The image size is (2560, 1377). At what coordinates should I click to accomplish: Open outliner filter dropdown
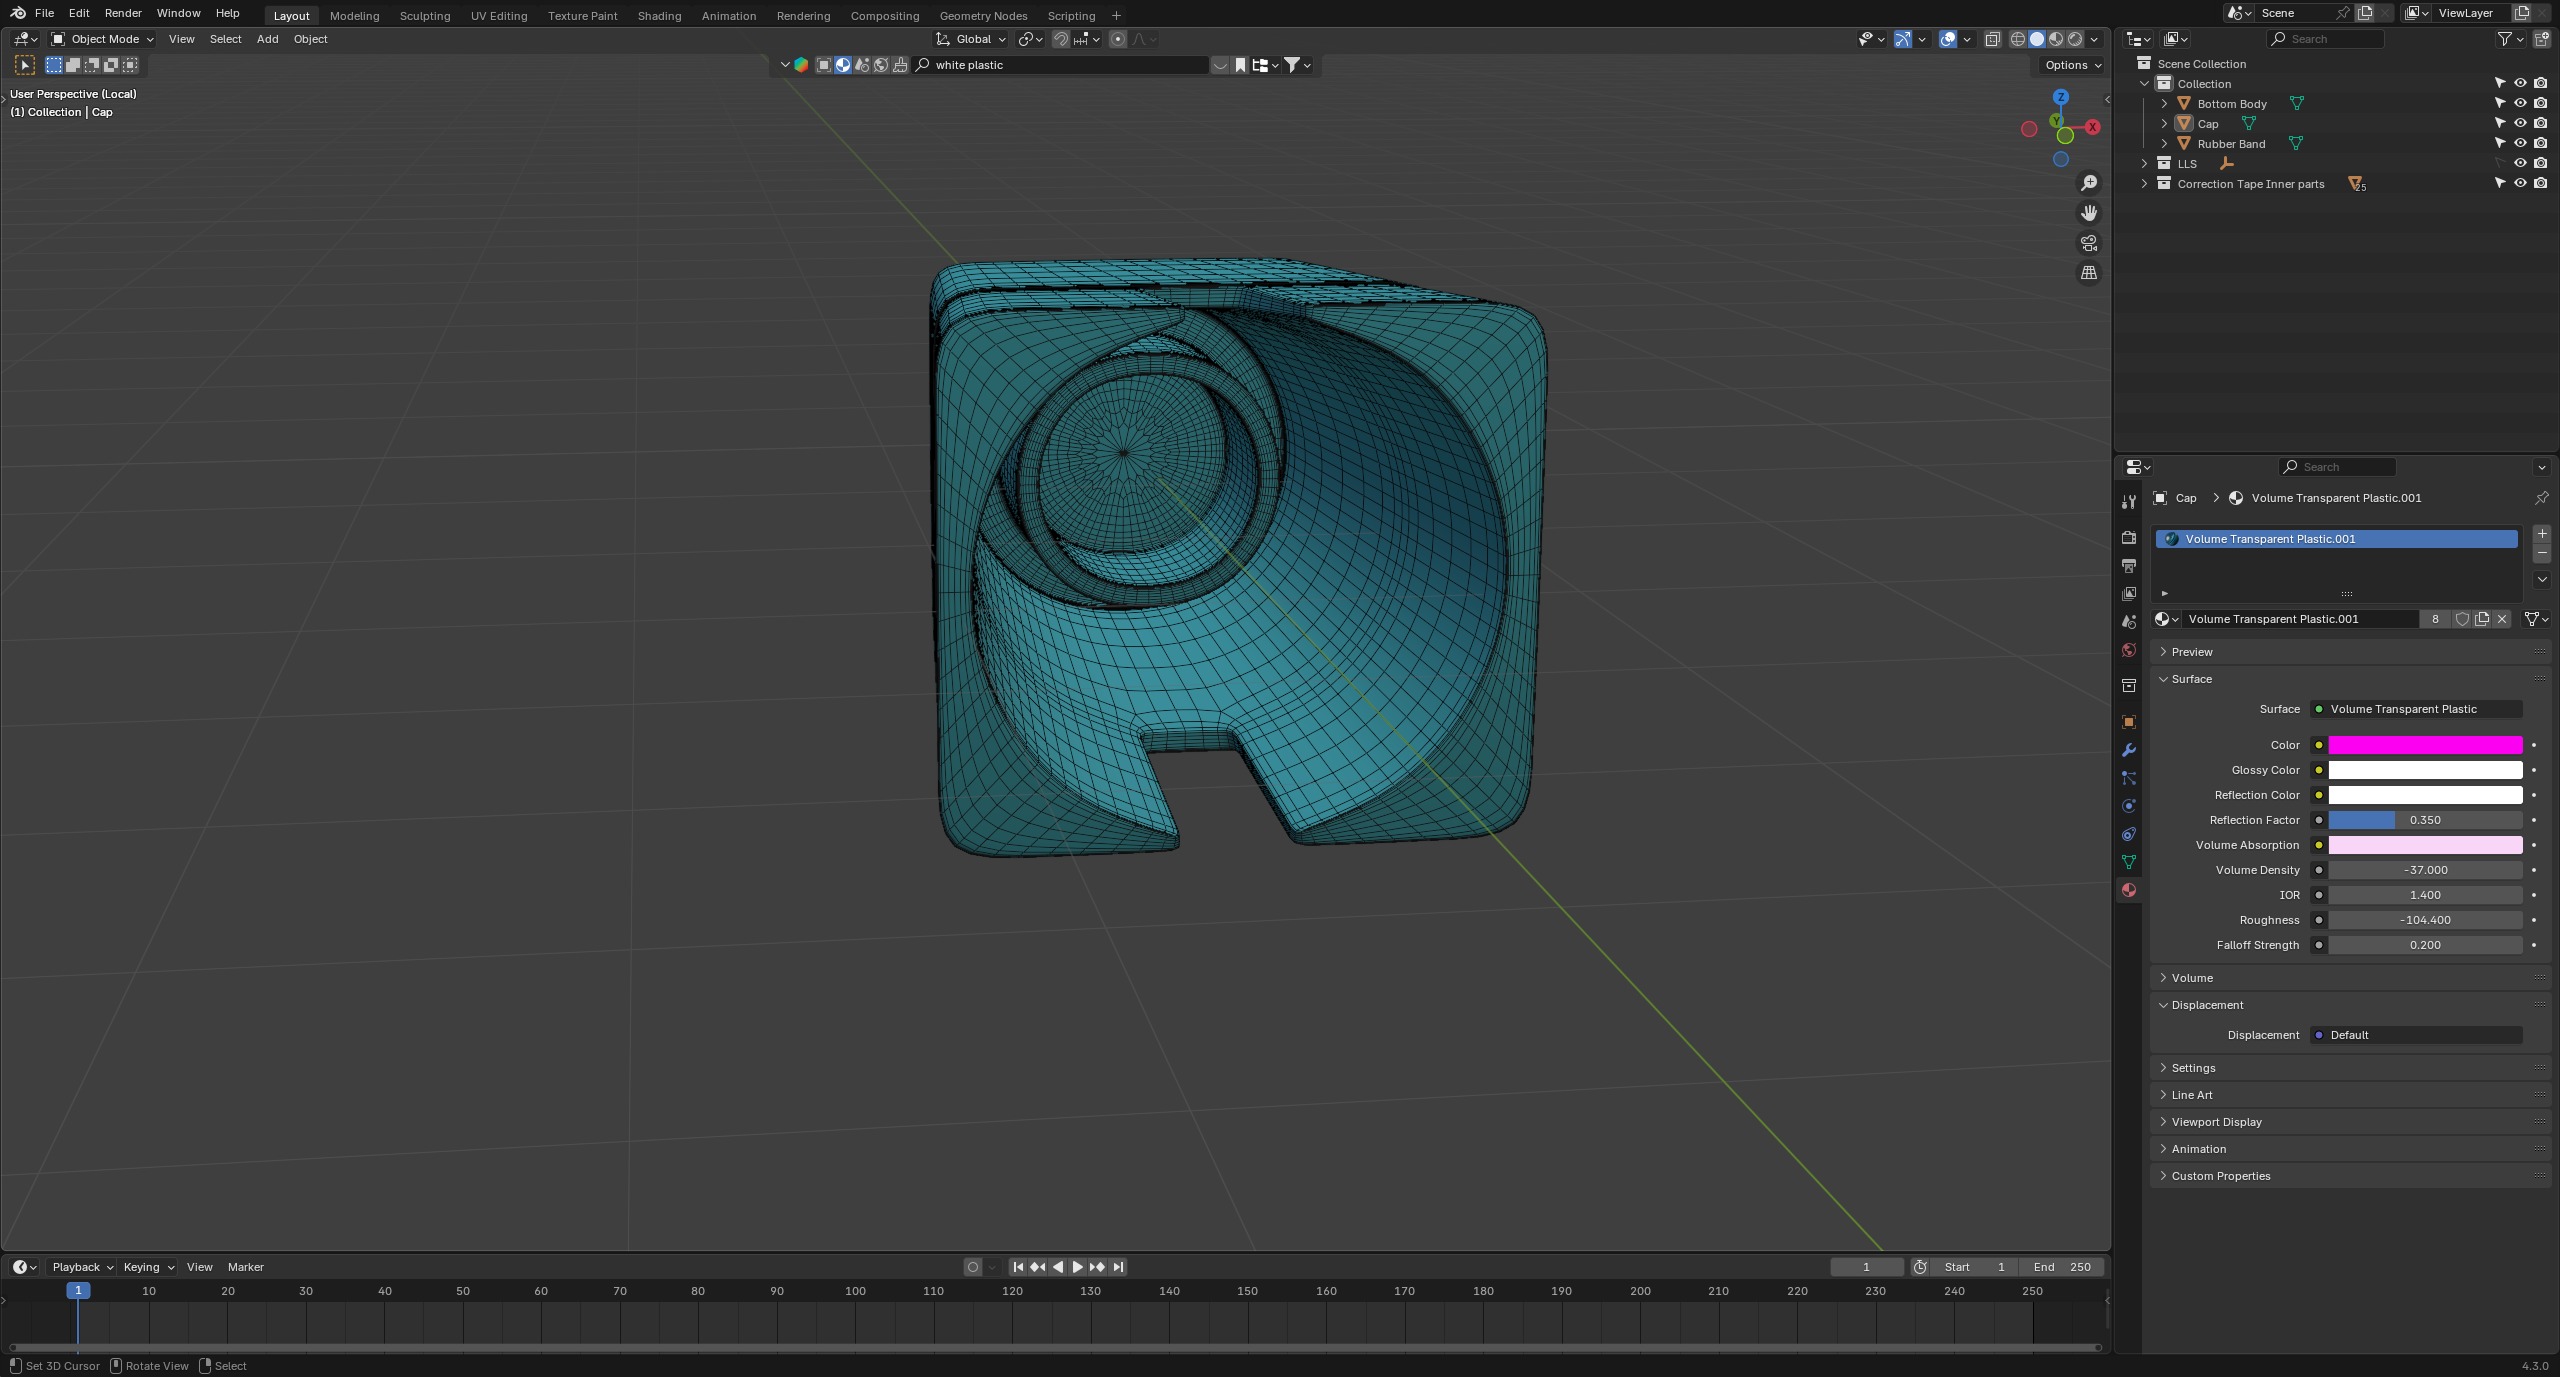2510,39
